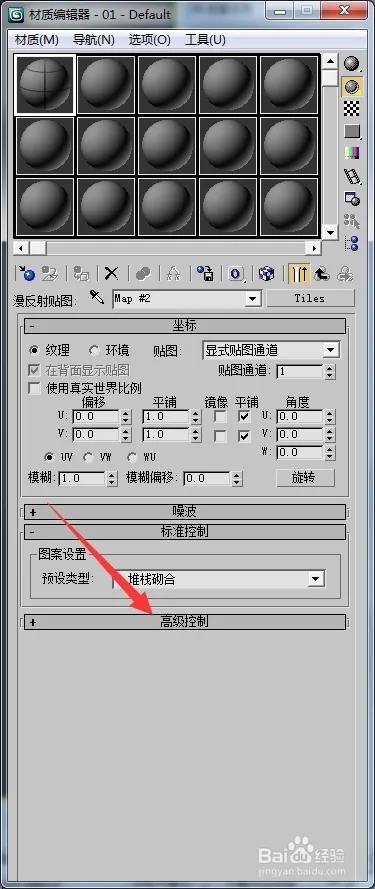Open the 导航(N) menu
This screenshot has height=889, width=375.
tap(94, 39)
